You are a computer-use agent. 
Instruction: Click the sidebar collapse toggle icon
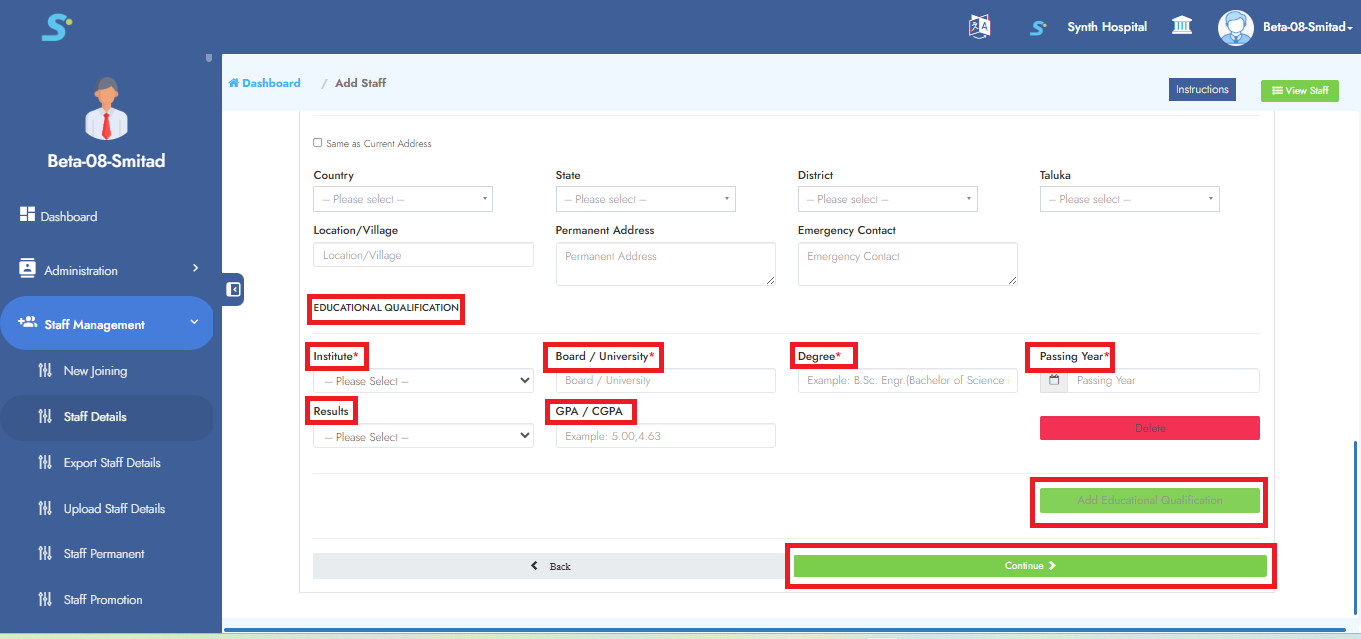pos(233,289)
